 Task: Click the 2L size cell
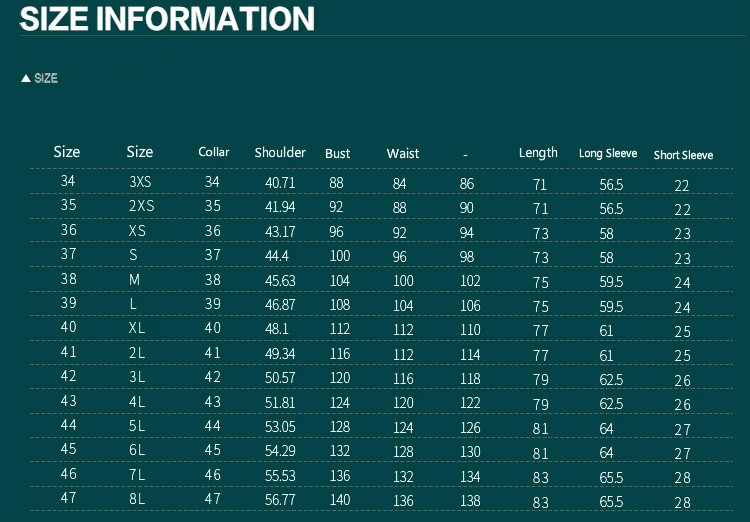point(137,353)
